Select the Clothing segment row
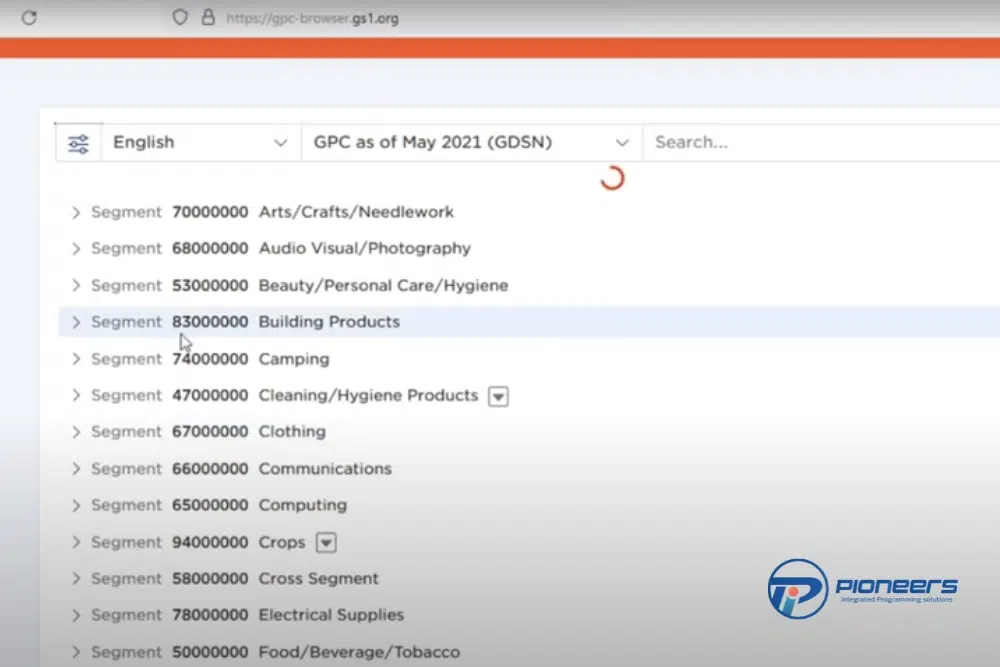Screen dimensions: 1000x667 coord(292,432)
